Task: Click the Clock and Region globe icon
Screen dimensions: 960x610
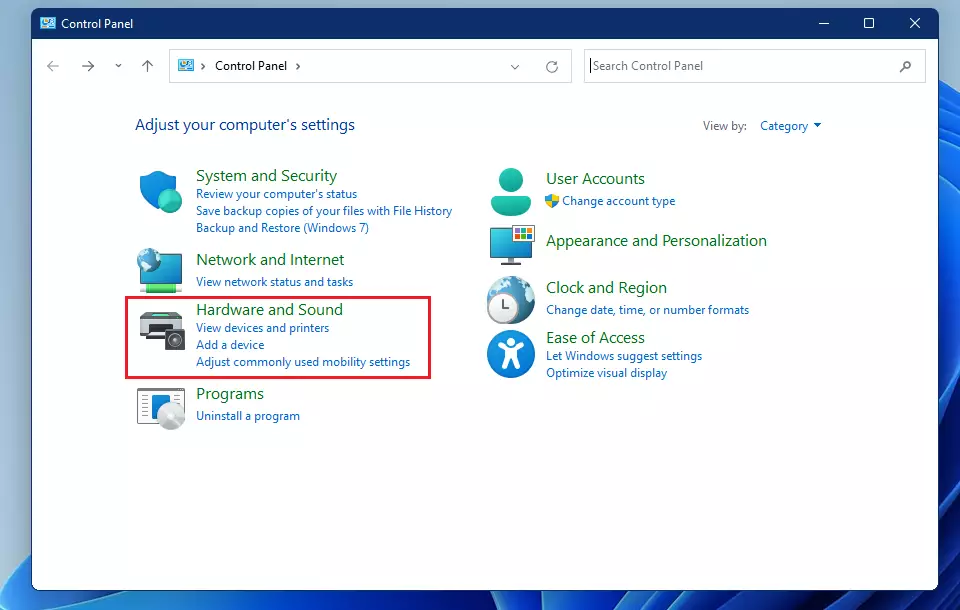Action: [x=511, y=299]
